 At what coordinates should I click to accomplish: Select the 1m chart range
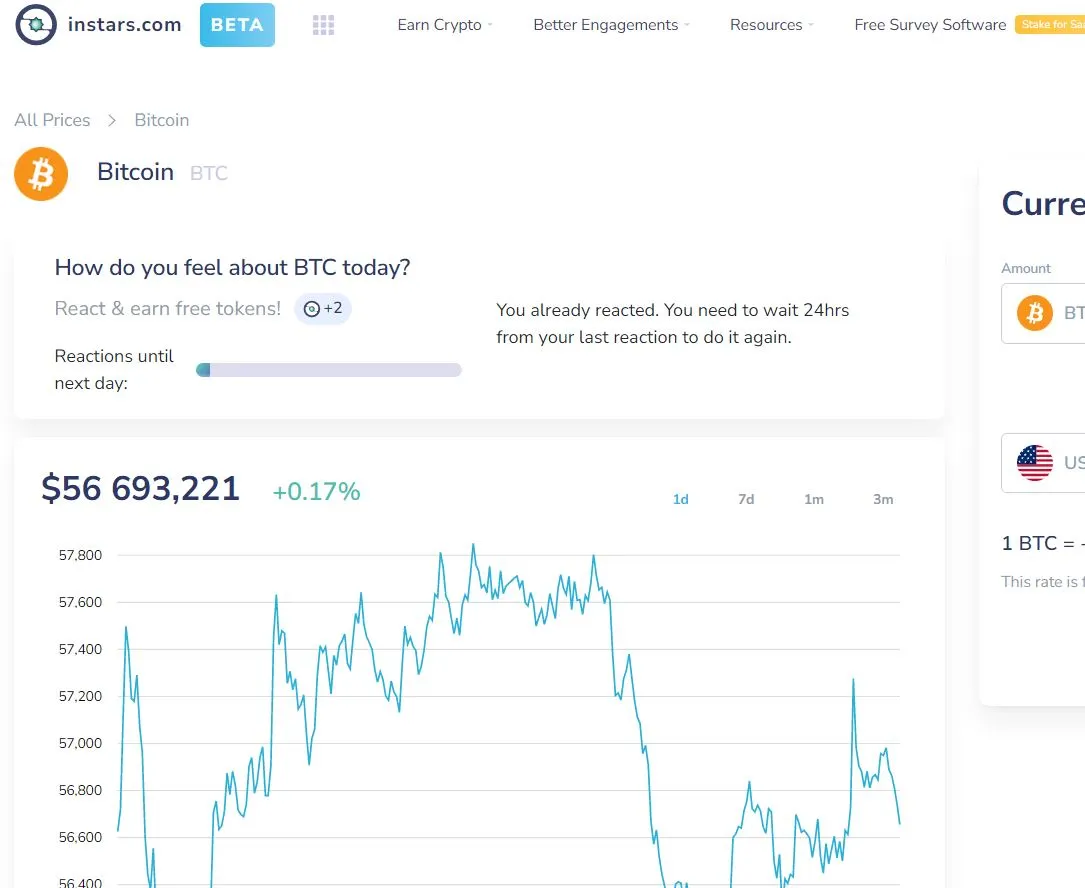(x=814, y=499)
